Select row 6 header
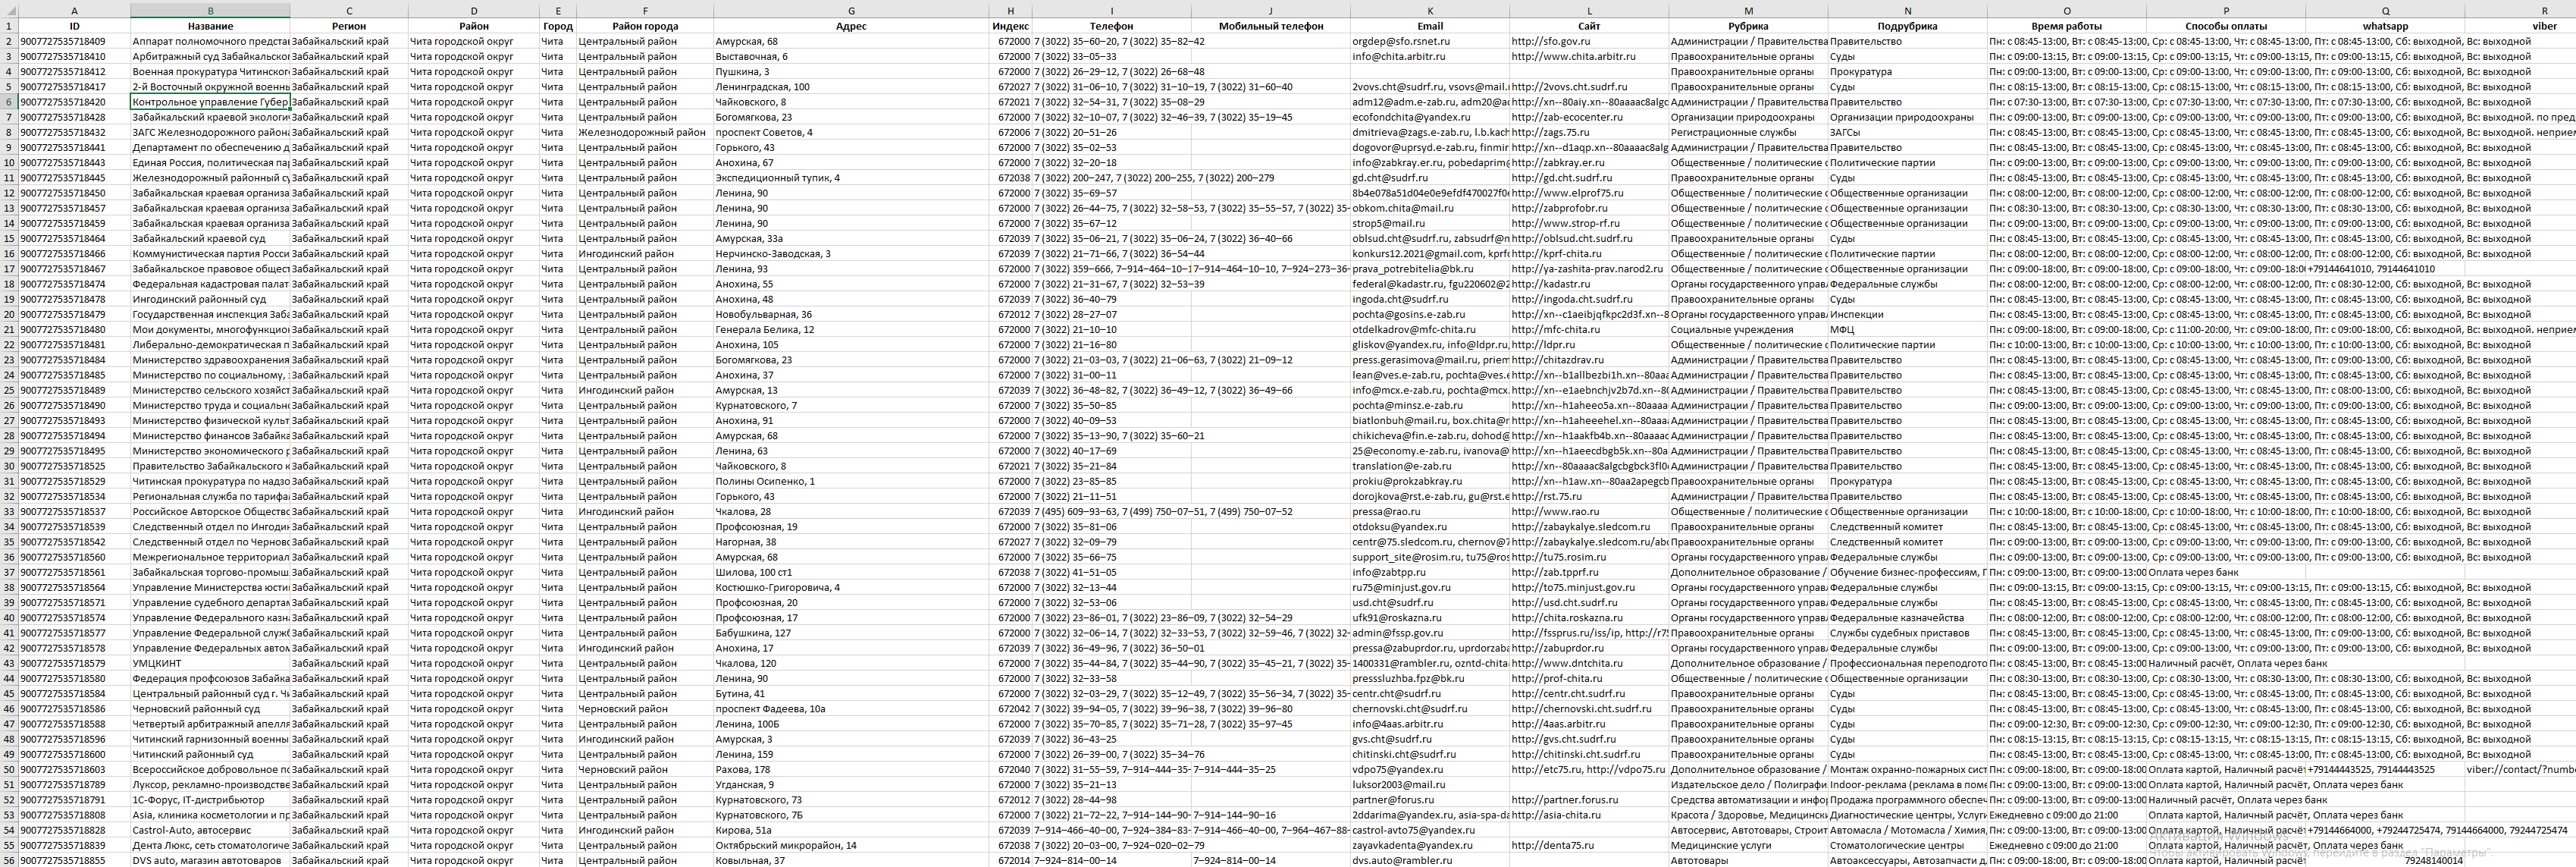Screen dimensions: 2576x867 [9, 102]
